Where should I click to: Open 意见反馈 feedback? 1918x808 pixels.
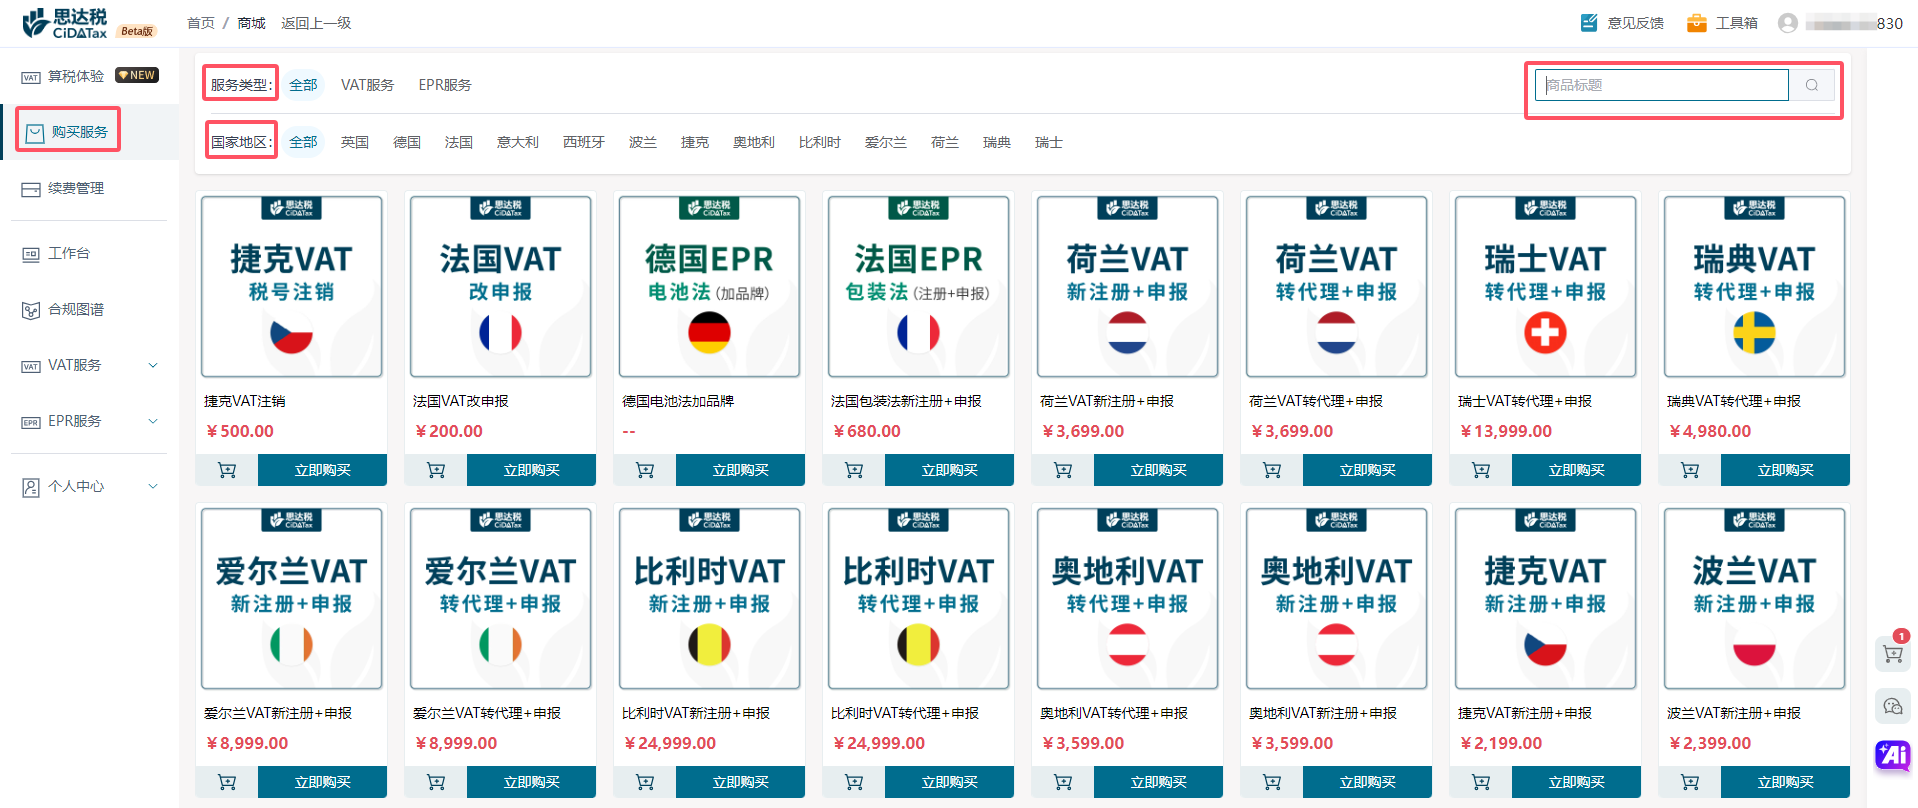1622,23
